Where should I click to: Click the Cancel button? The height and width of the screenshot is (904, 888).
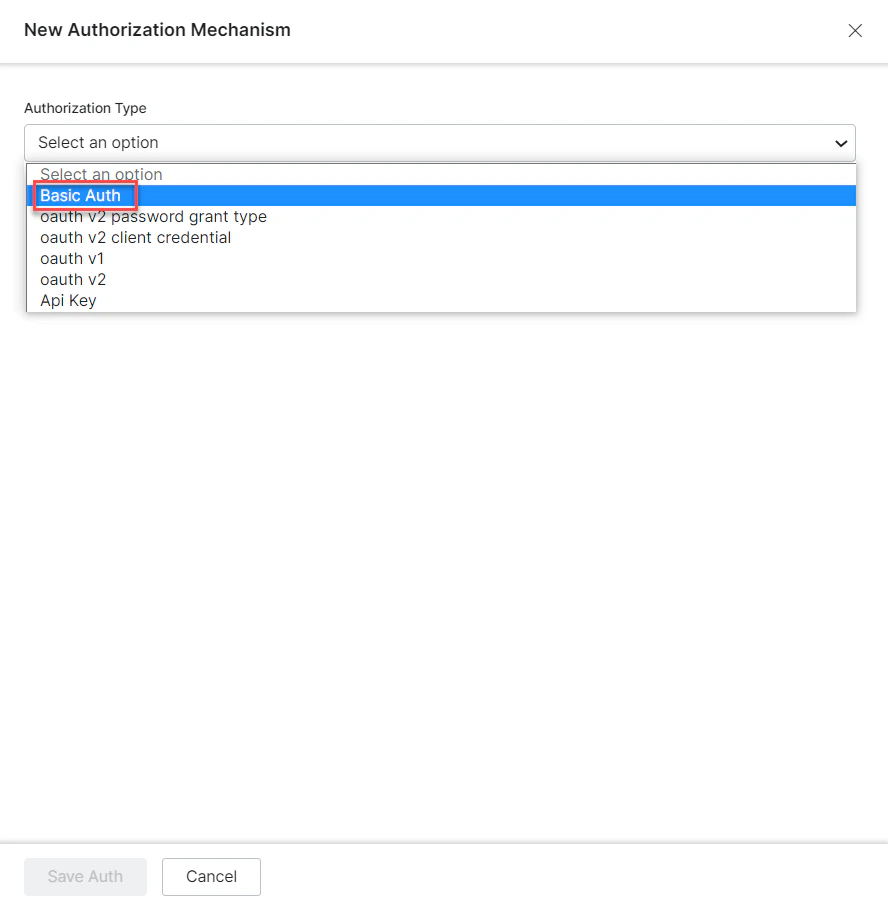(211, 876)
